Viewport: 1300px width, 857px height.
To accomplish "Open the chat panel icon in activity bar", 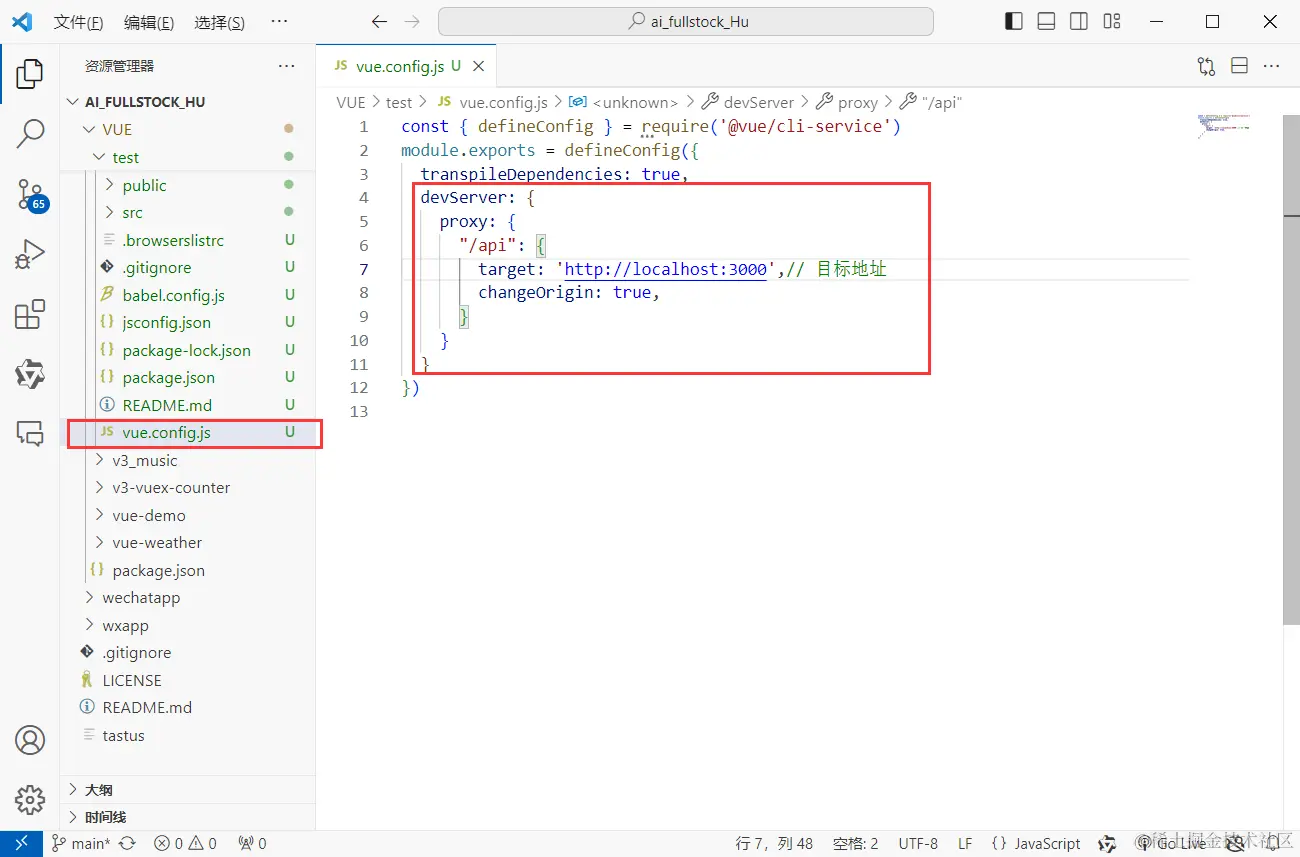I will coord(30,433).
